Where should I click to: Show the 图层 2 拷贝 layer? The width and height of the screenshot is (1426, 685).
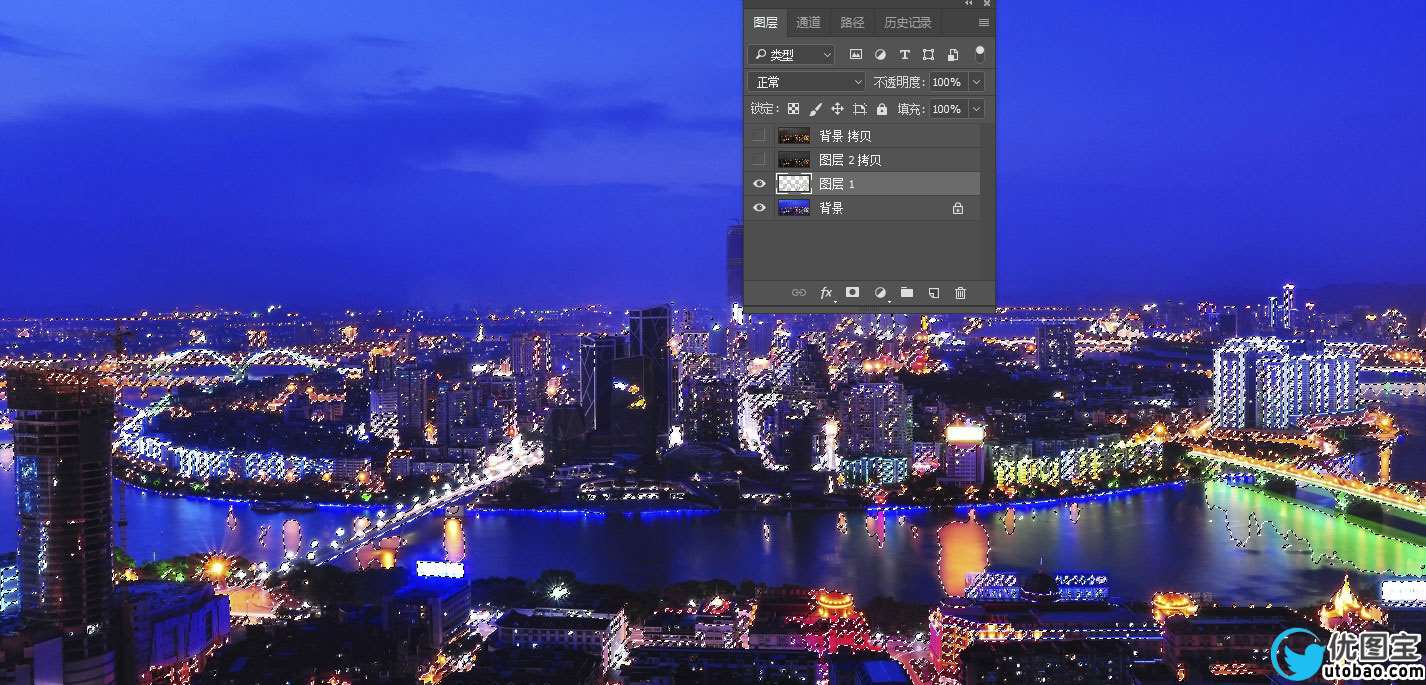point(759,159)
